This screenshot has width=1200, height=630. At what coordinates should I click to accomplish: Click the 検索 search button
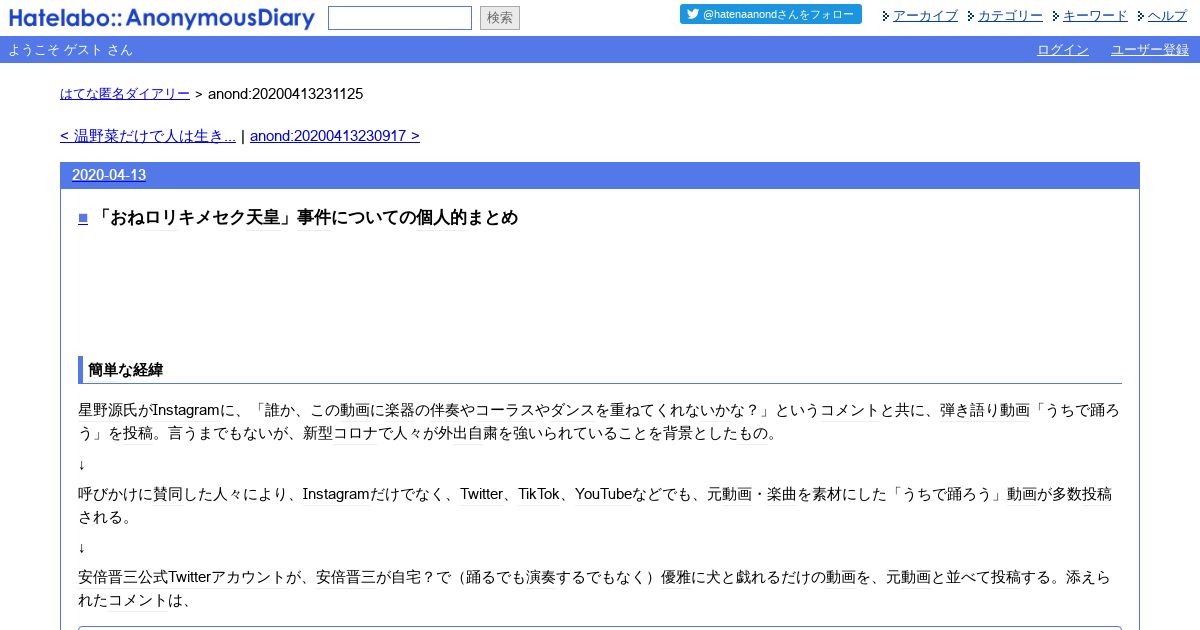click(x=500, y=18)
